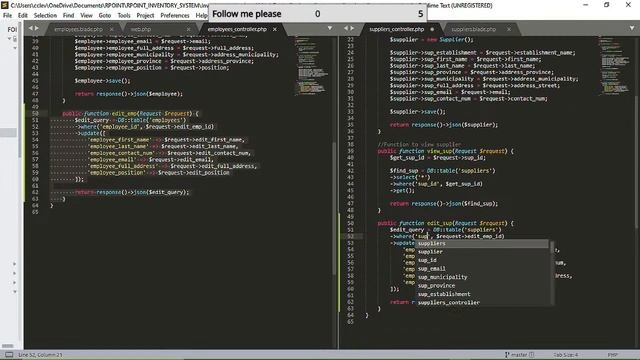The height and width of the screenshot is (360, 640).
Task: Close the suppliers.blade.php tab
Action: [x=509, y=29]
